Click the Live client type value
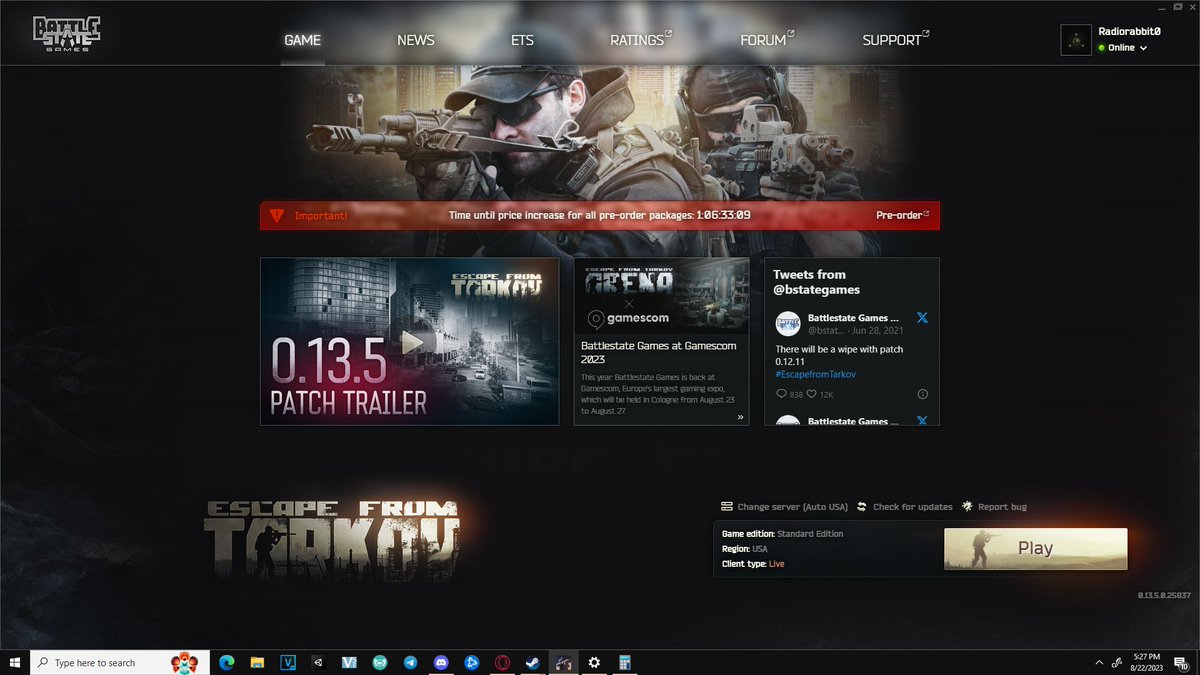The image size is (1200, 675). [777, 564]
